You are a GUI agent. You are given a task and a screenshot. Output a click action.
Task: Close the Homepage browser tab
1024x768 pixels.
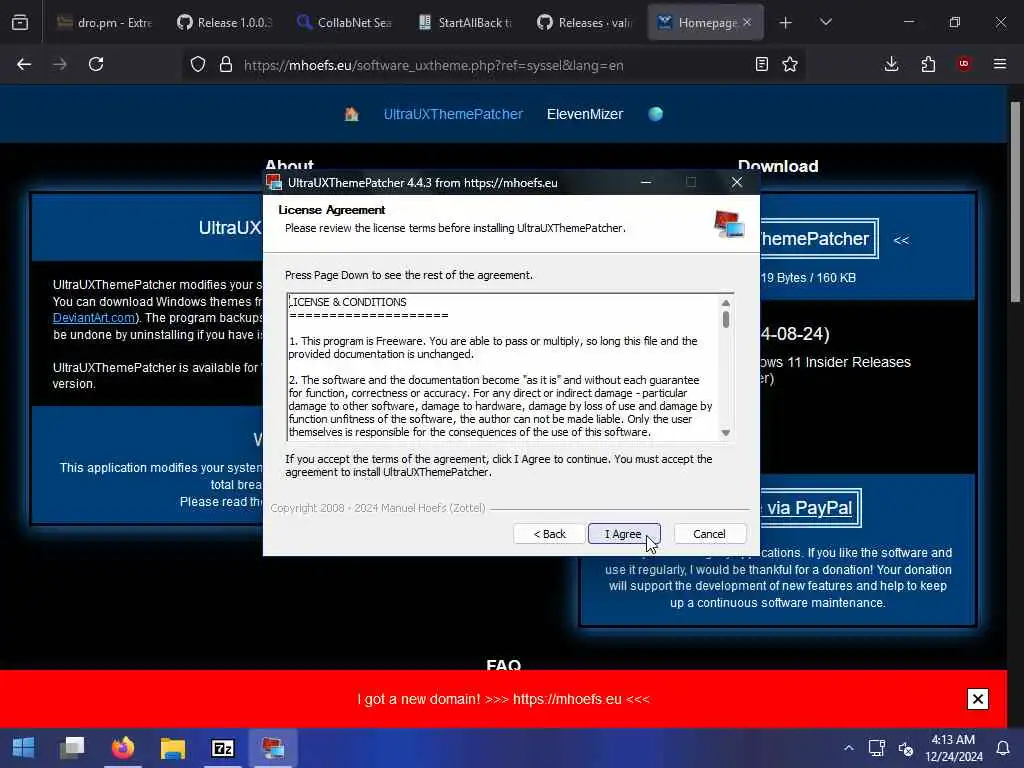[747, 22]
